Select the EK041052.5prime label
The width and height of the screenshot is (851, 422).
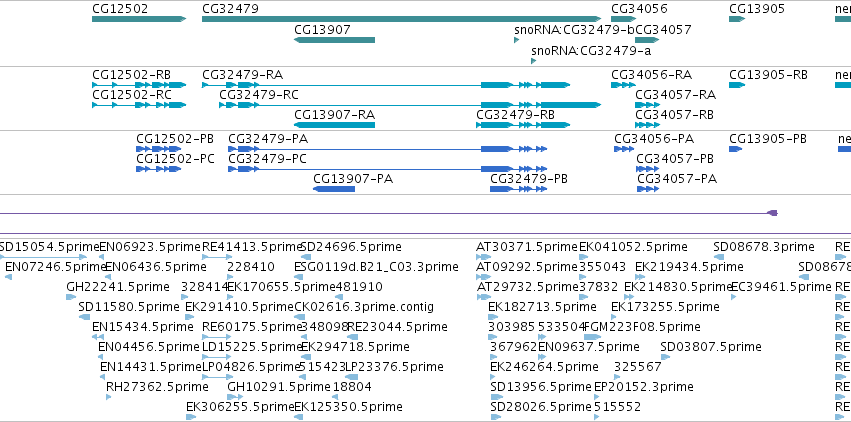633,247
